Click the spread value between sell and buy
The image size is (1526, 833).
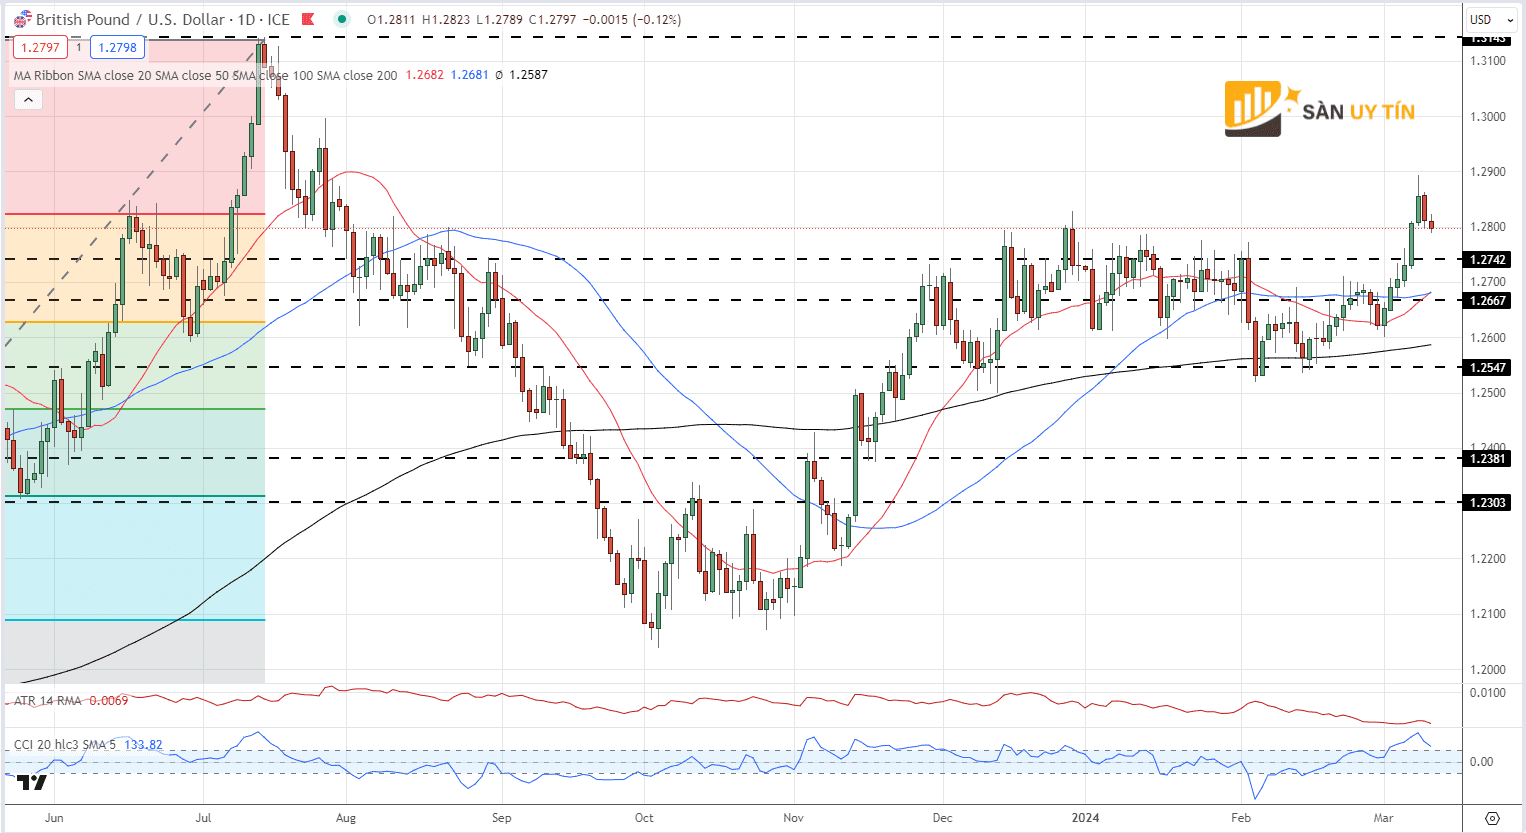pos(79,47)
